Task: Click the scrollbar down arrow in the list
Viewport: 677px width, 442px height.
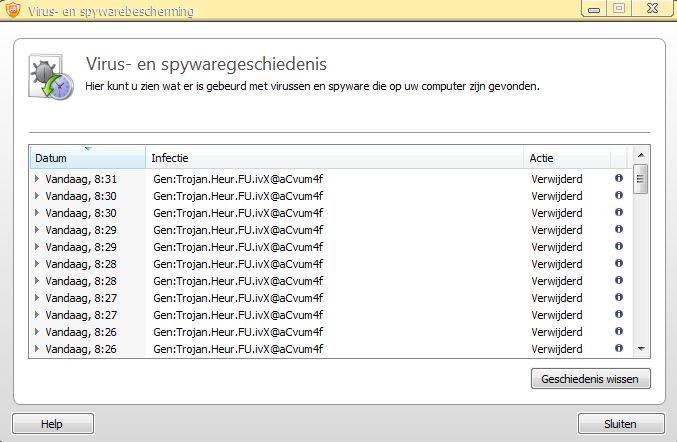Action: pos(641,348)
